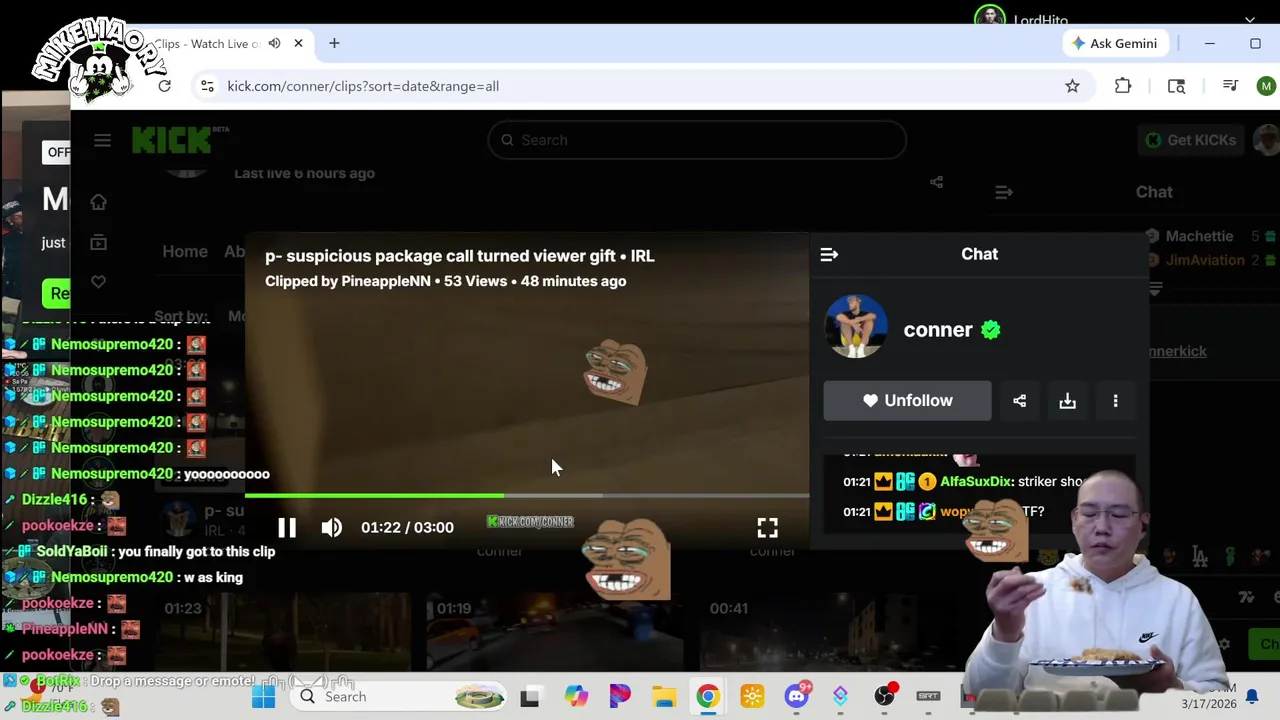Collapse the clip chat panel arrow icon
Screen dimensions: 1280x720
(829, 254)
